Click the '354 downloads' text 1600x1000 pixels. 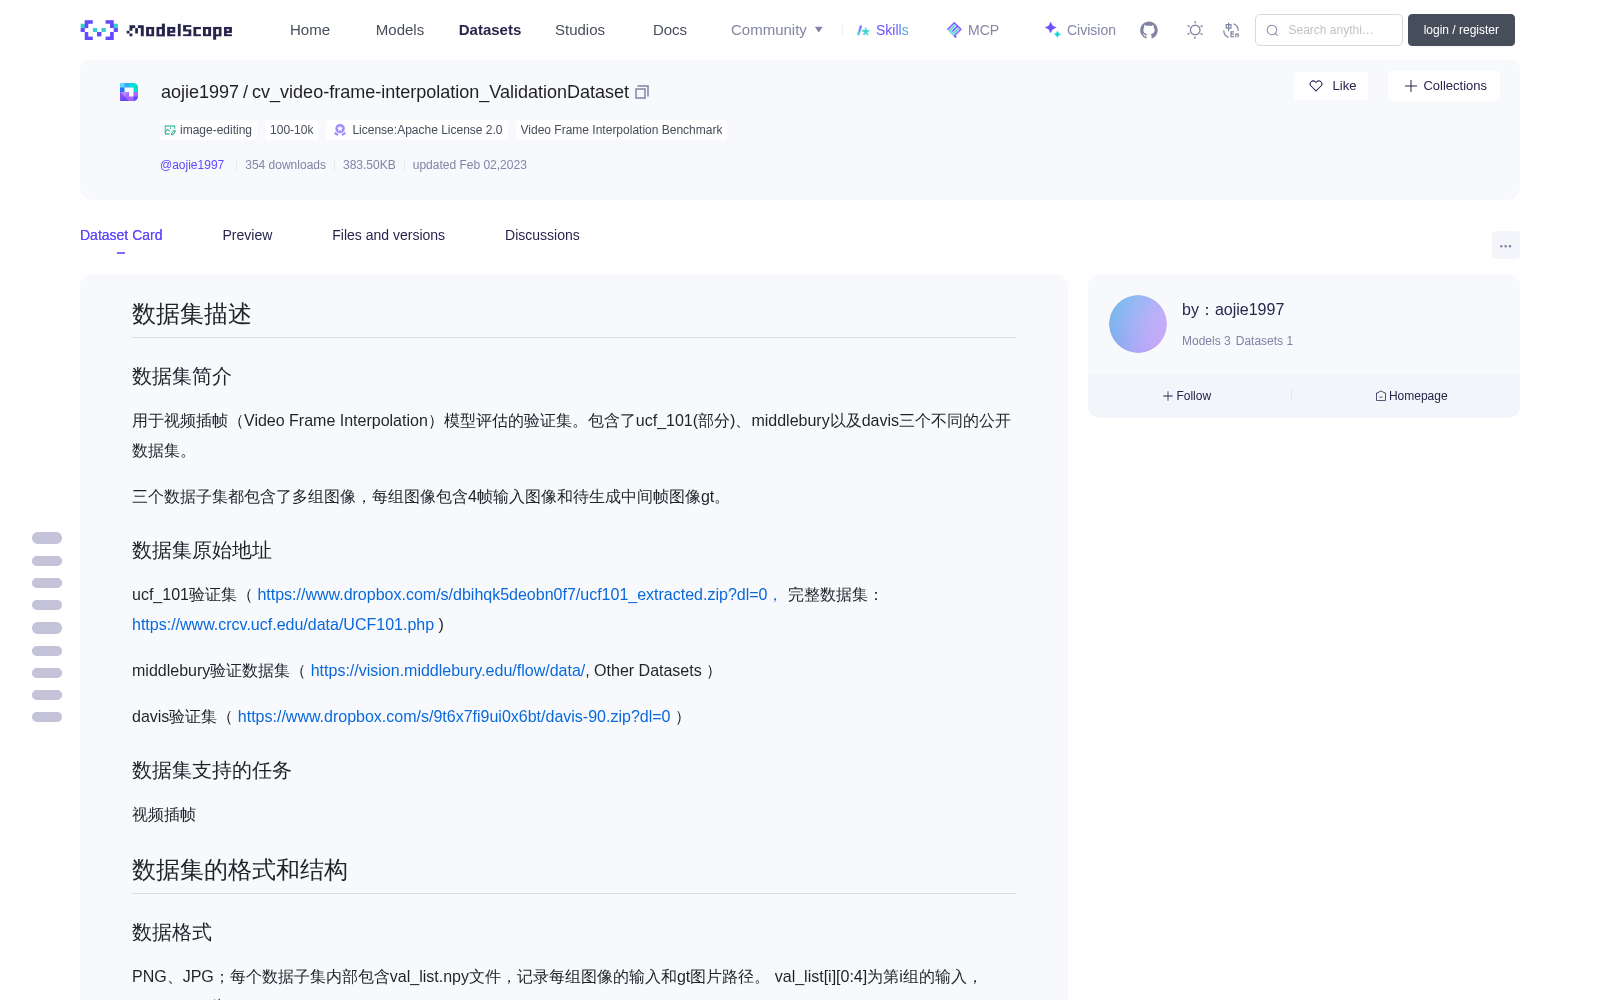coord(285,165)
